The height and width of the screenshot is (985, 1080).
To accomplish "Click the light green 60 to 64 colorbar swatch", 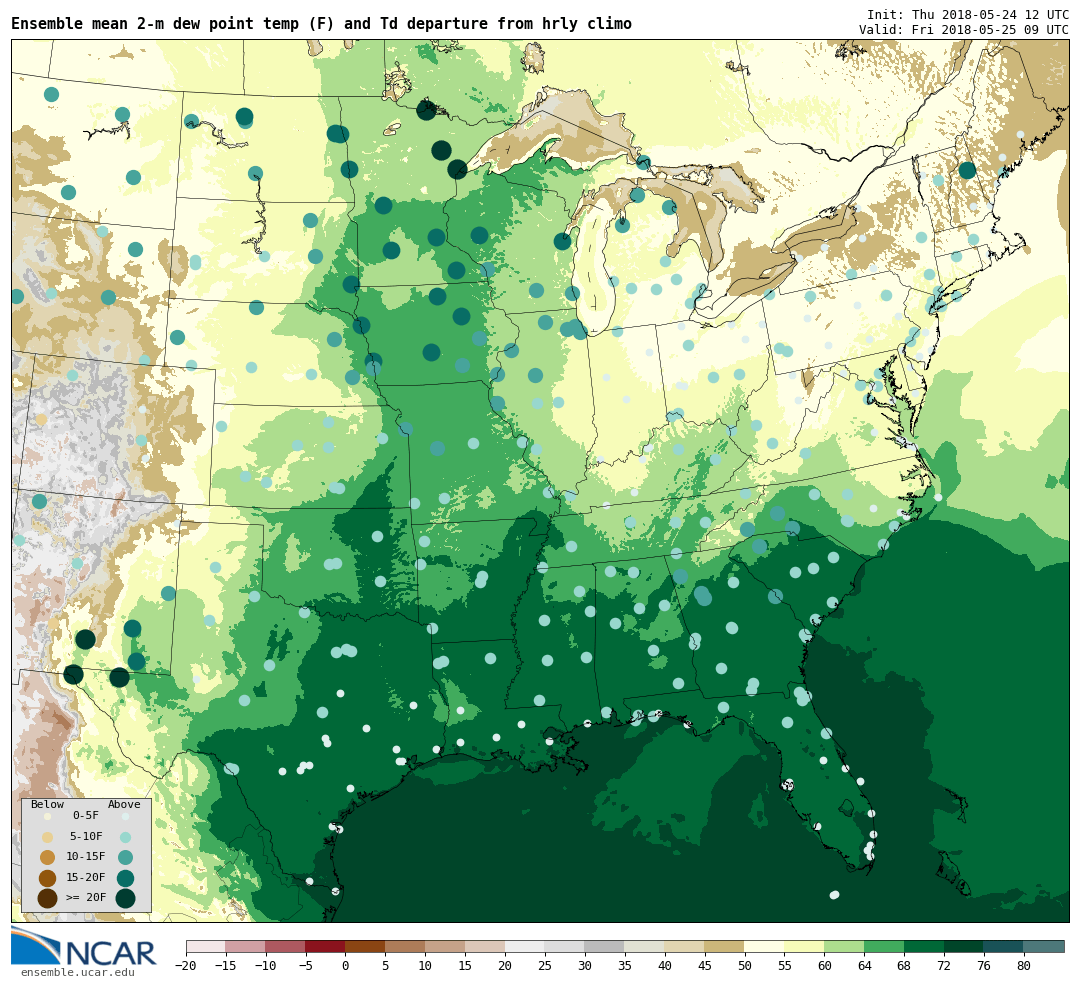I will pyautogui.click(x=844, y=946).
